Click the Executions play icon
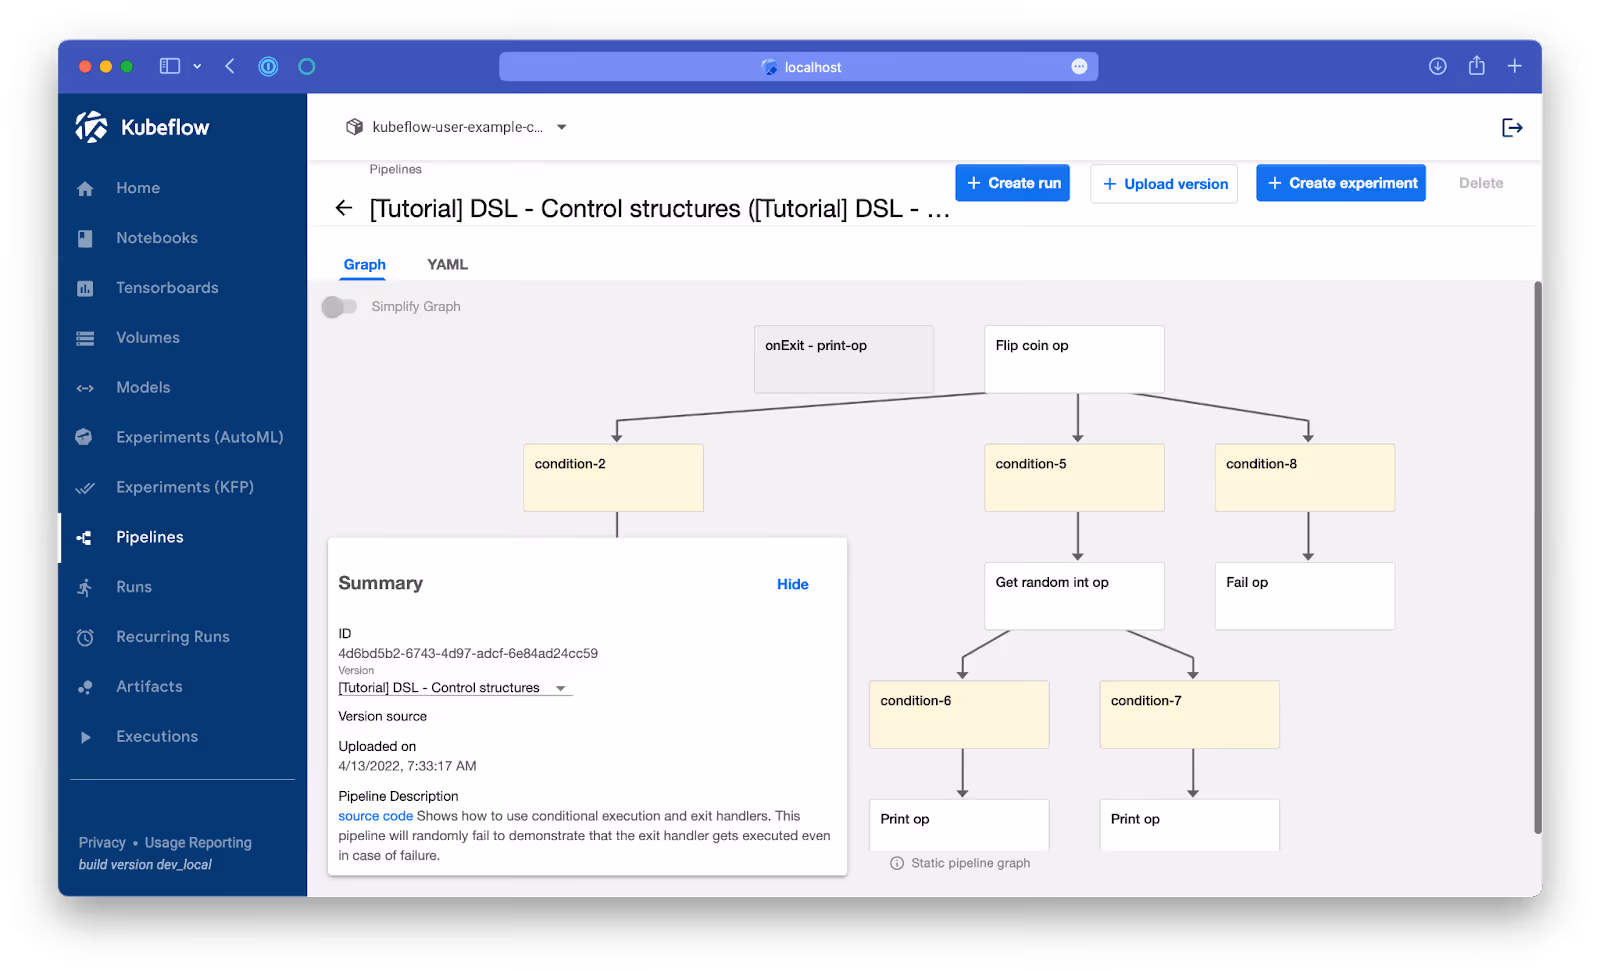The height and width of the screenshot is (973, 1600). 85,737
